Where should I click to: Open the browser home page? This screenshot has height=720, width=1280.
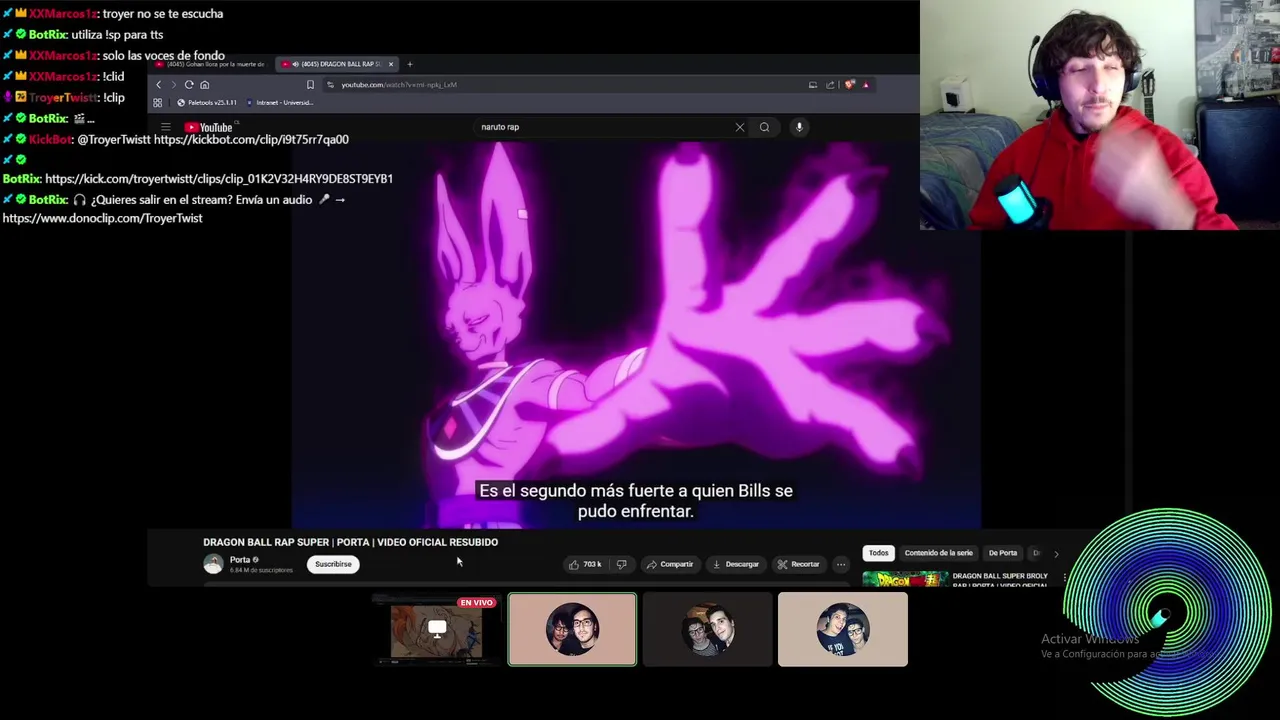(x=204, y=85)
